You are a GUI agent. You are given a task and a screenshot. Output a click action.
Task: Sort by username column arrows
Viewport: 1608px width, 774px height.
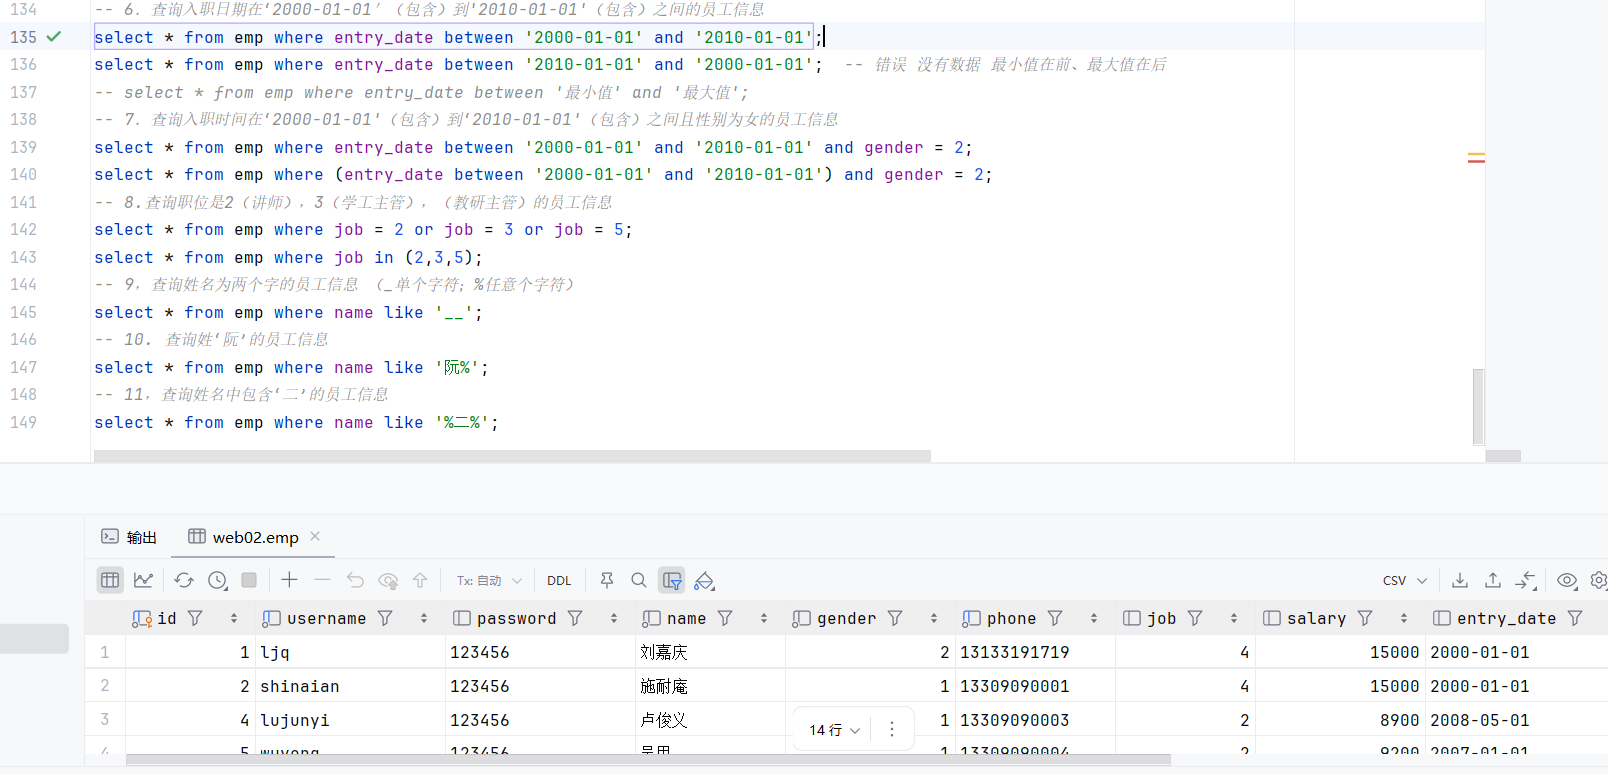(424, 618)
